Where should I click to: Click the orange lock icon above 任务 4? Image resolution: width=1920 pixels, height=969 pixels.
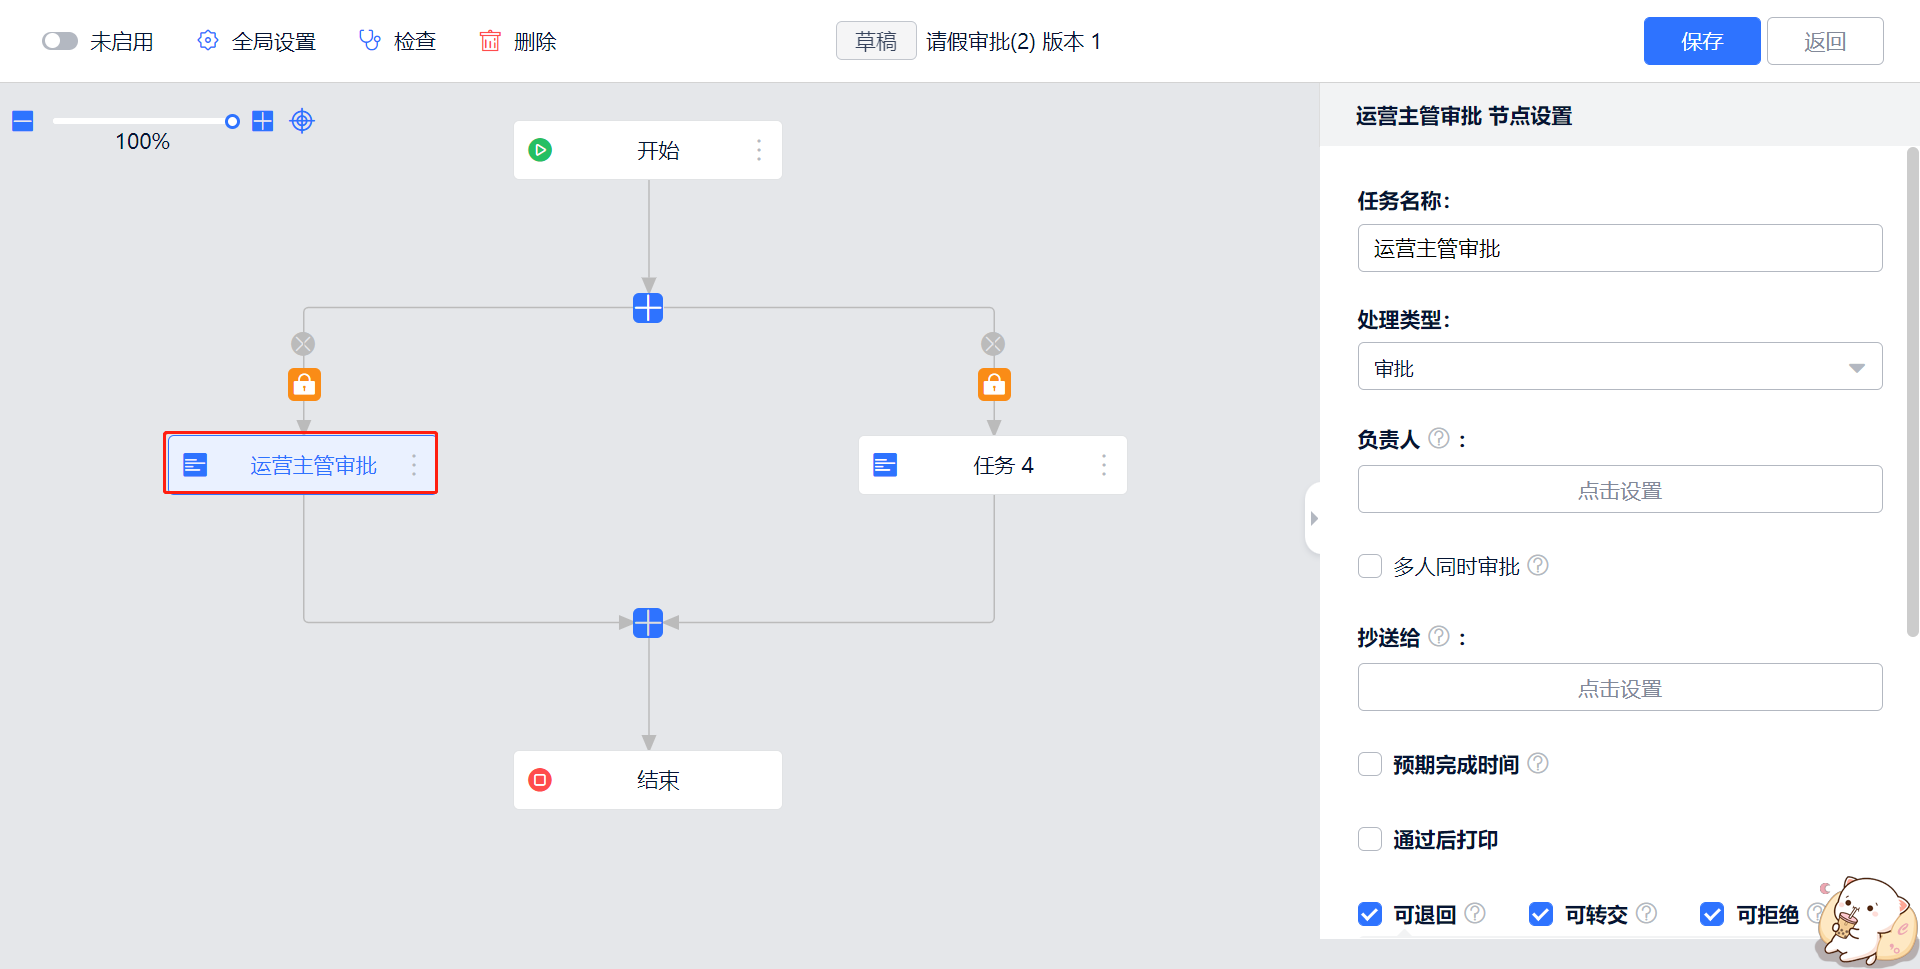994,384
